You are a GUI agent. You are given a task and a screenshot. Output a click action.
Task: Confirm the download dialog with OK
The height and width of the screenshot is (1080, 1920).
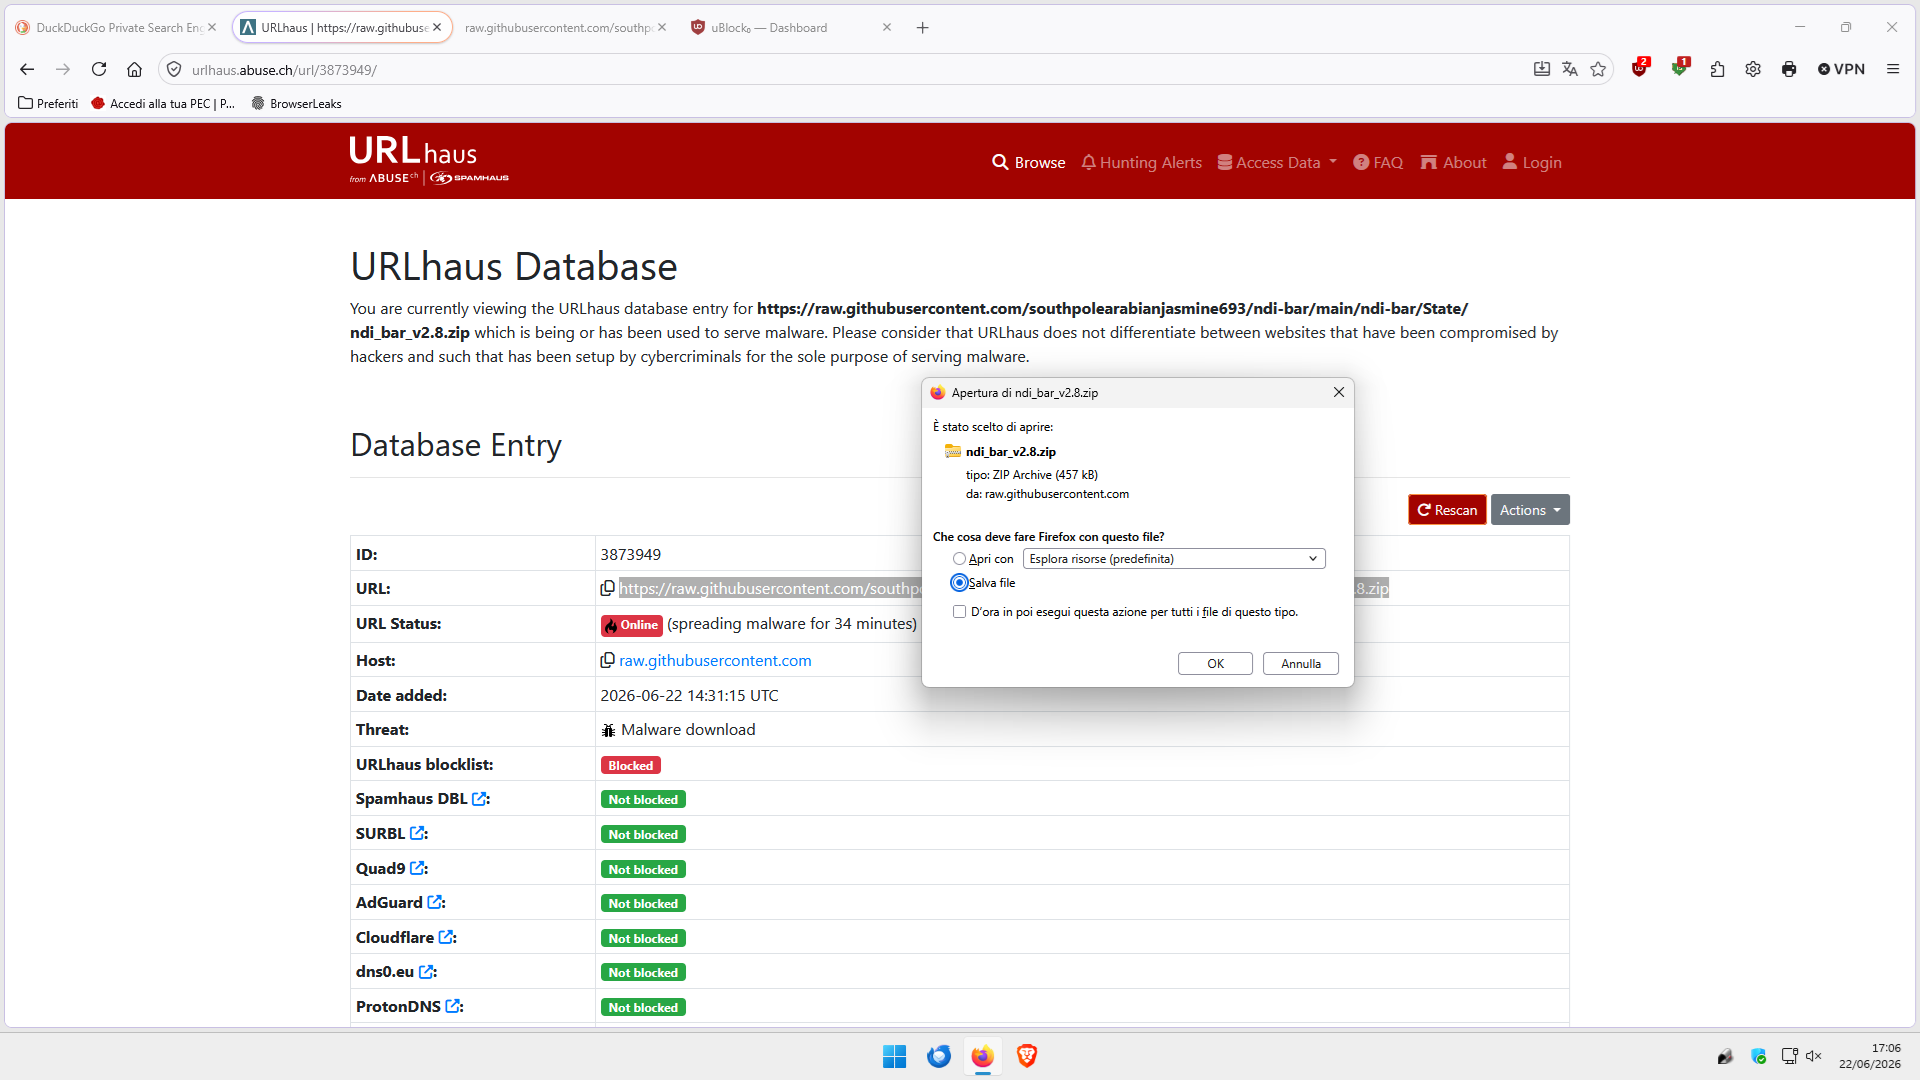coord(1215,664)
